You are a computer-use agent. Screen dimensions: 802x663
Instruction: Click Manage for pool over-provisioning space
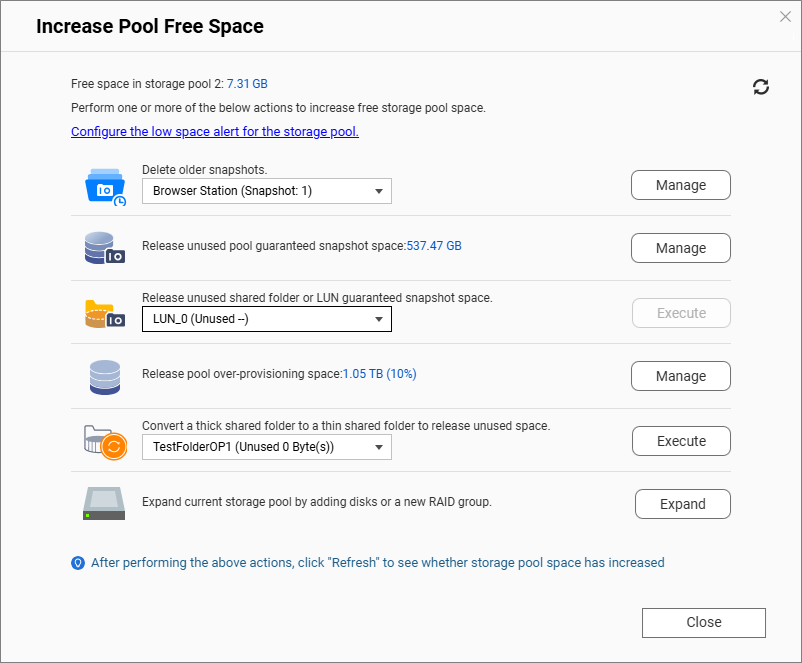(681, 376)
